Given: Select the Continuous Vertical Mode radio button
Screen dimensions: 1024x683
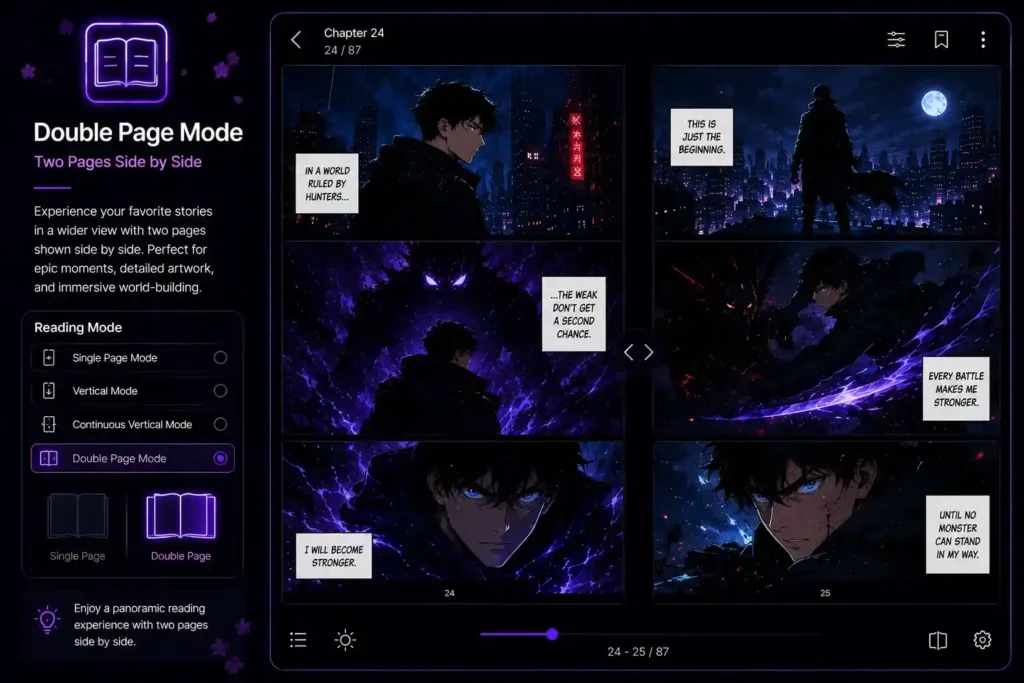Looking at the screenshot, I should coord(220,424).
